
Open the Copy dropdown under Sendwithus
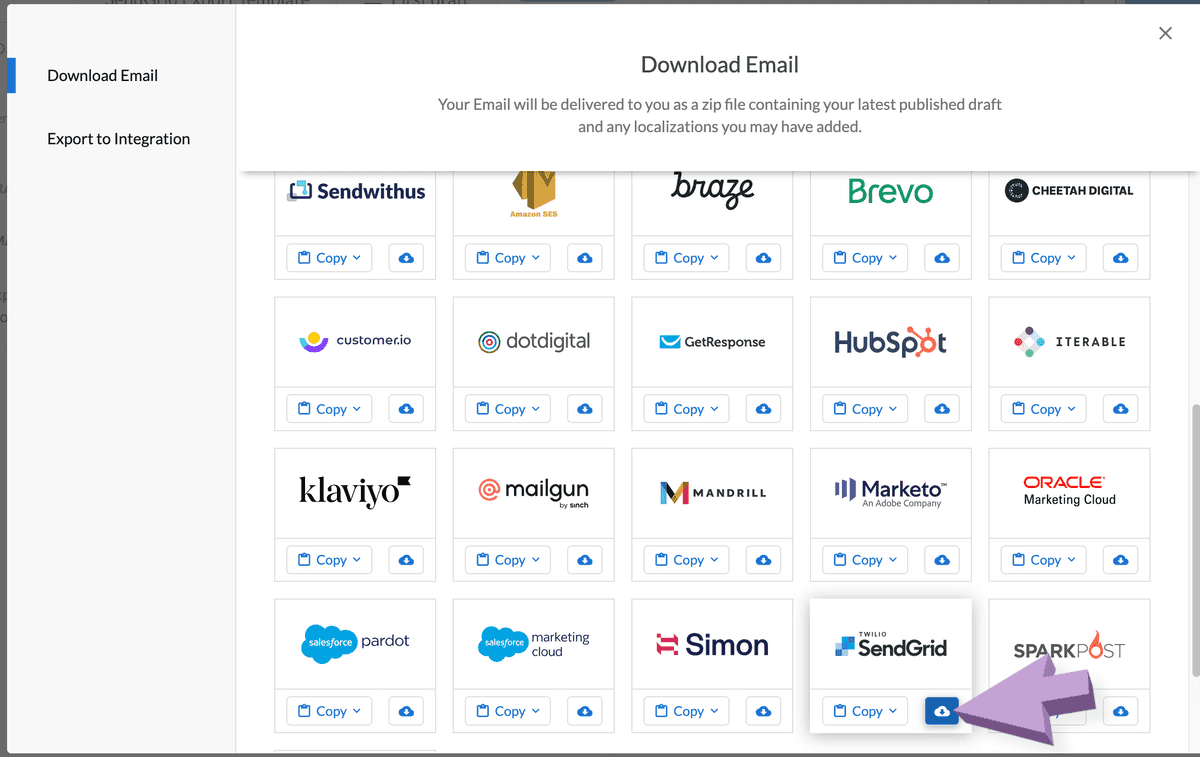pyautogui.click(x=329, y=258)
